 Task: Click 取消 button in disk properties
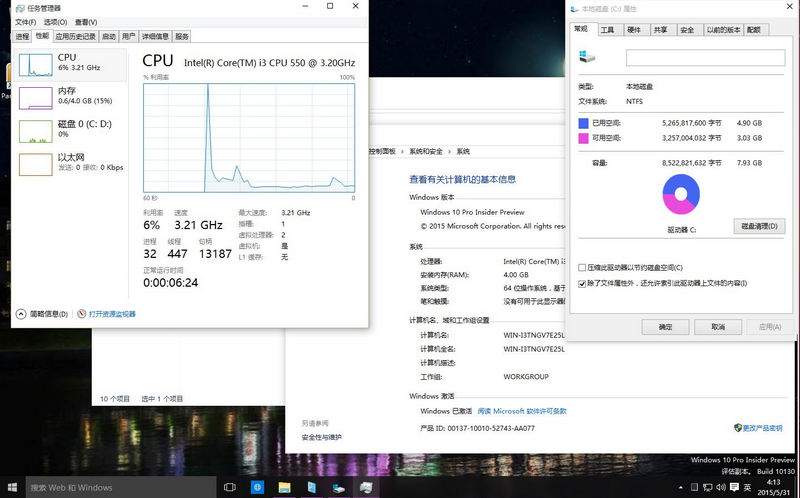(718, 327)
